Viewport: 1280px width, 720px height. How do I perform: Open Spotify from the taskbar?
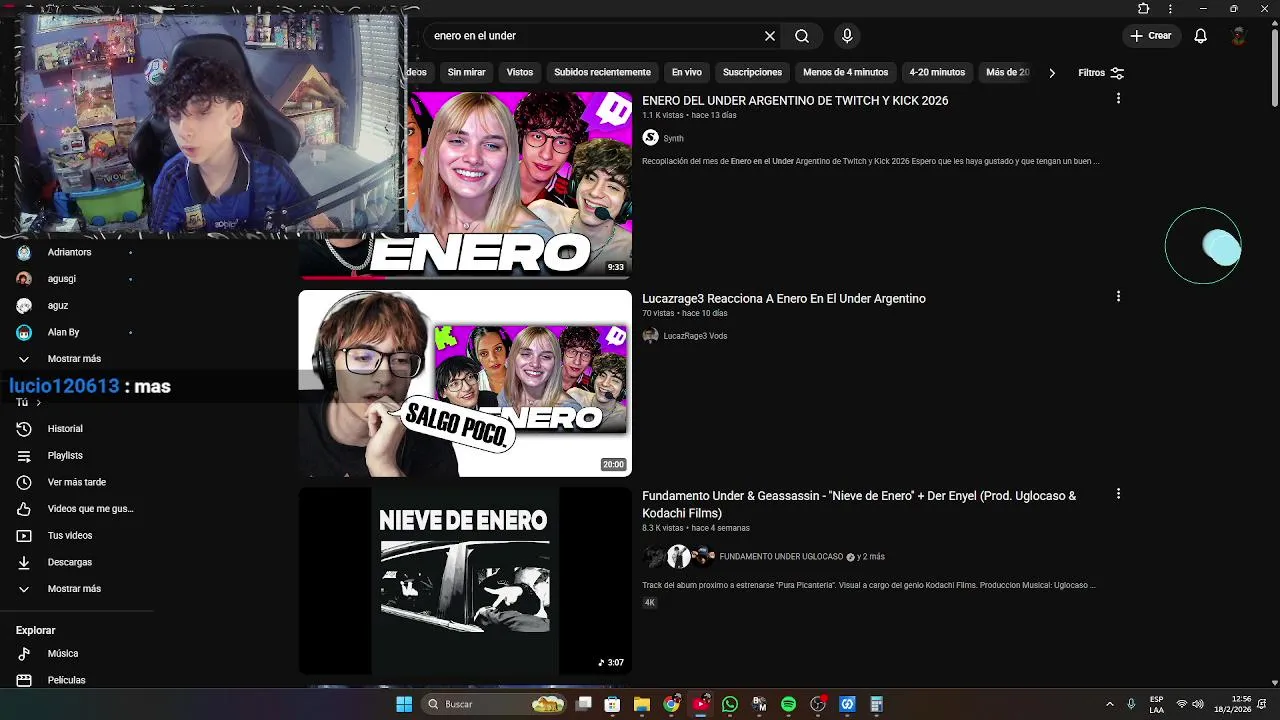(x=788, y=704)
